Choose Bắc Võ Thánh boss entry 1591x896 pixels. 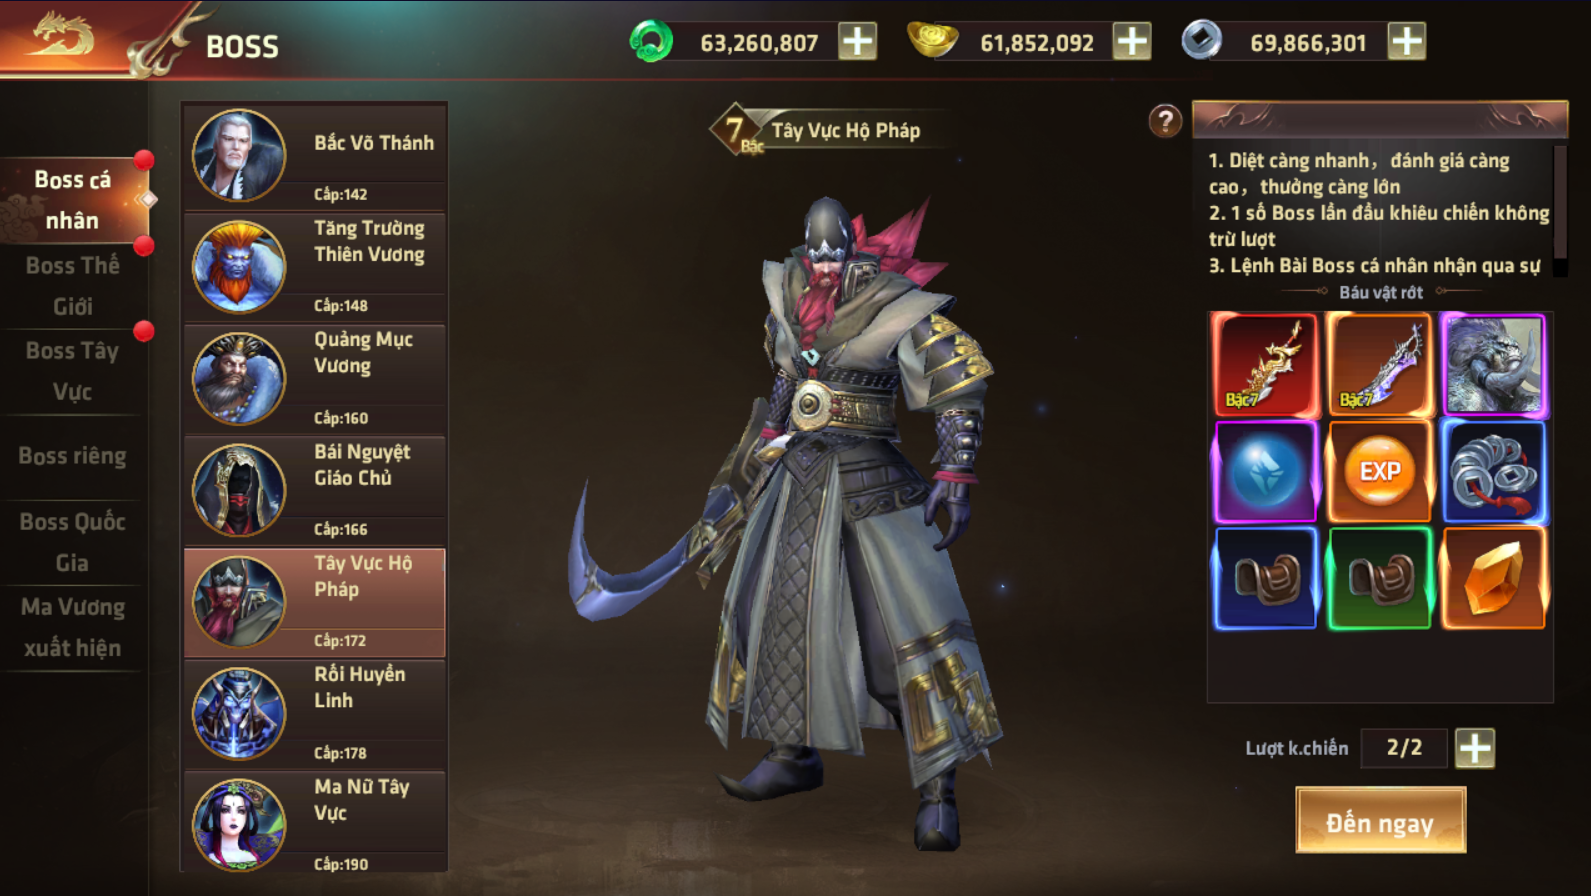(x=315, y=156)
